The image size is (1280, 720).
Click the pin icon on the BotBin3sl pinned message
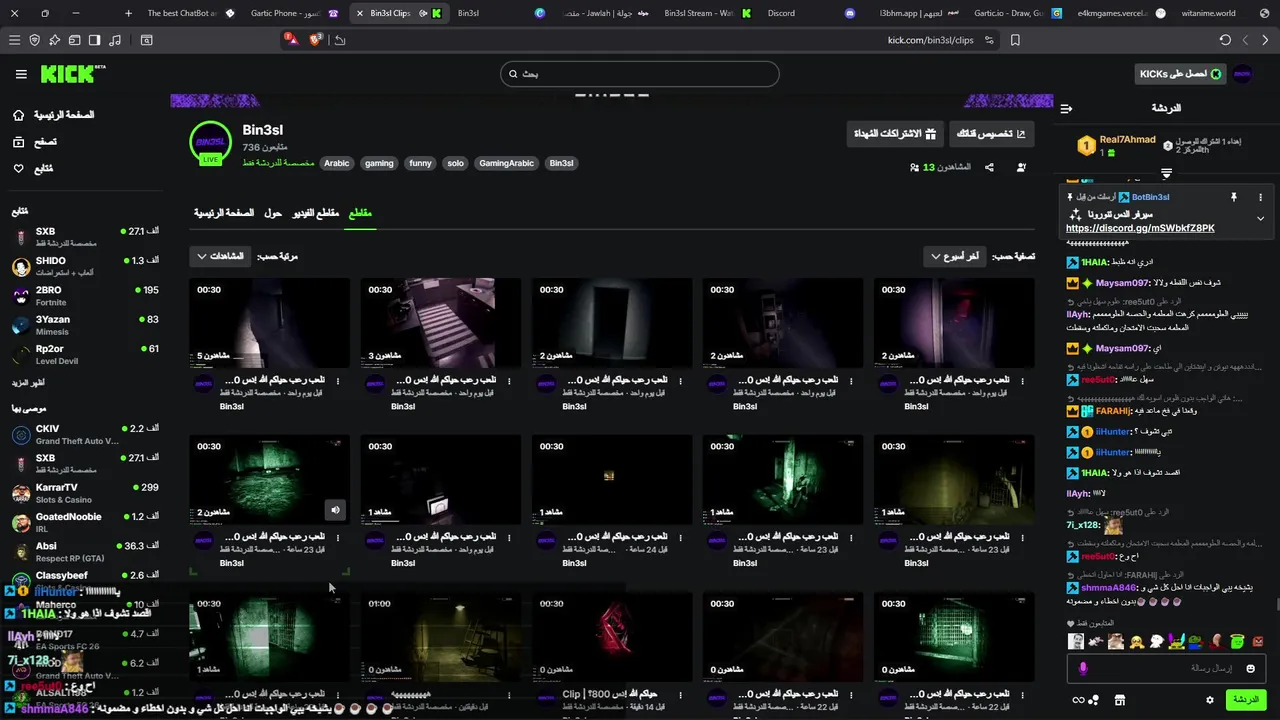coord(1234,197)
